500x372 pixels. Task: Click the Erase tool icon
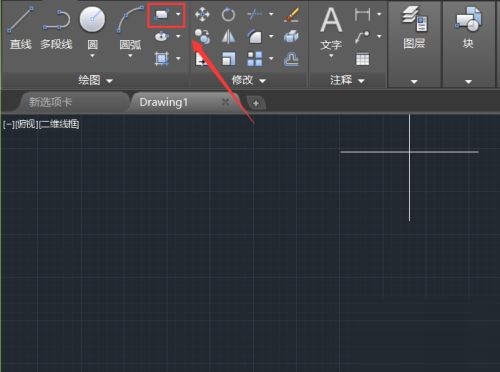[291, 15]
